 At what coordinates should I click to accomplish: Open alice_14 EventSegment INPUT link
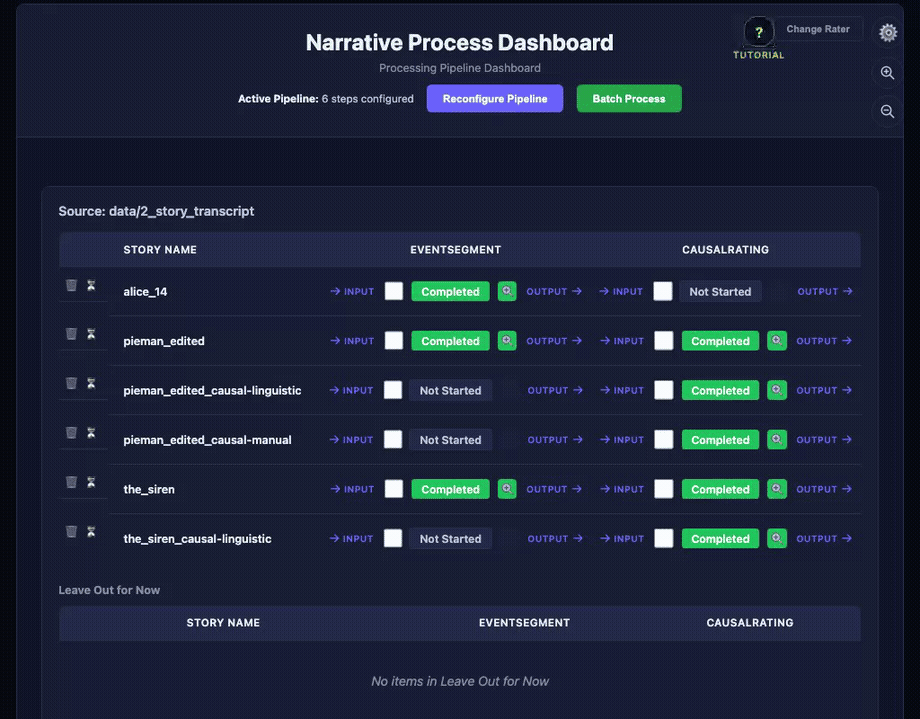[x=352, y=291]
